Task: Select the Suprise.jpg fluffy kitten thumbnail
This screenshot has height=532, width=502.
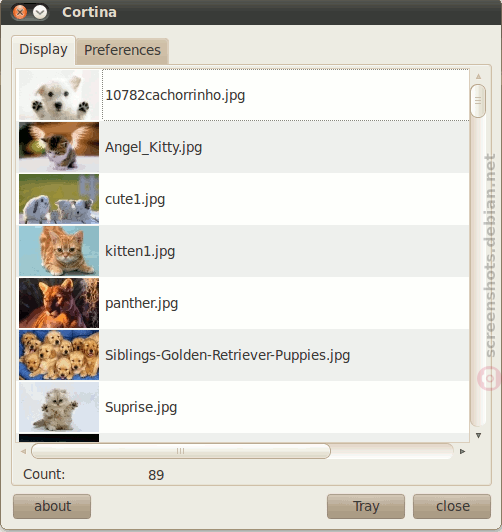Action: tap(59, 407)
